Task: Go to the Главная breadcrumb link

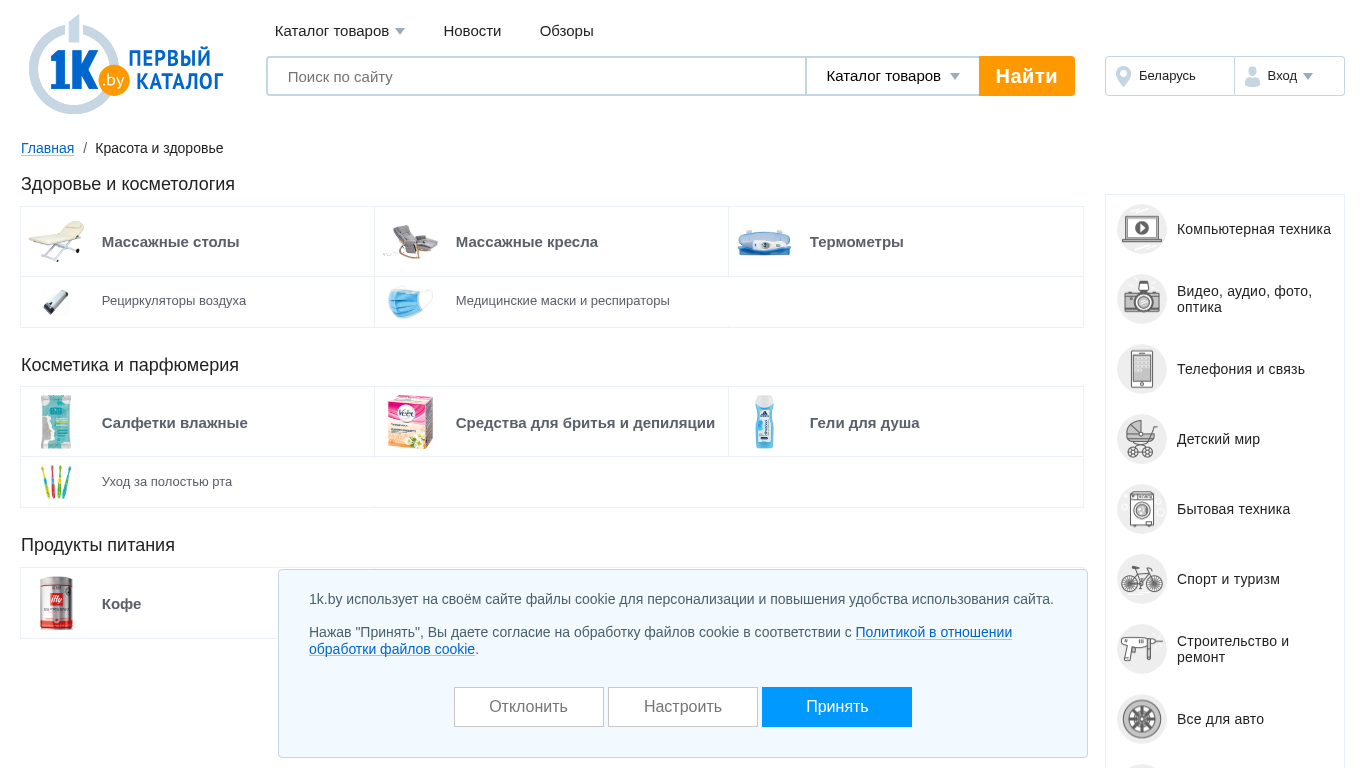Action: click(48, 148)
